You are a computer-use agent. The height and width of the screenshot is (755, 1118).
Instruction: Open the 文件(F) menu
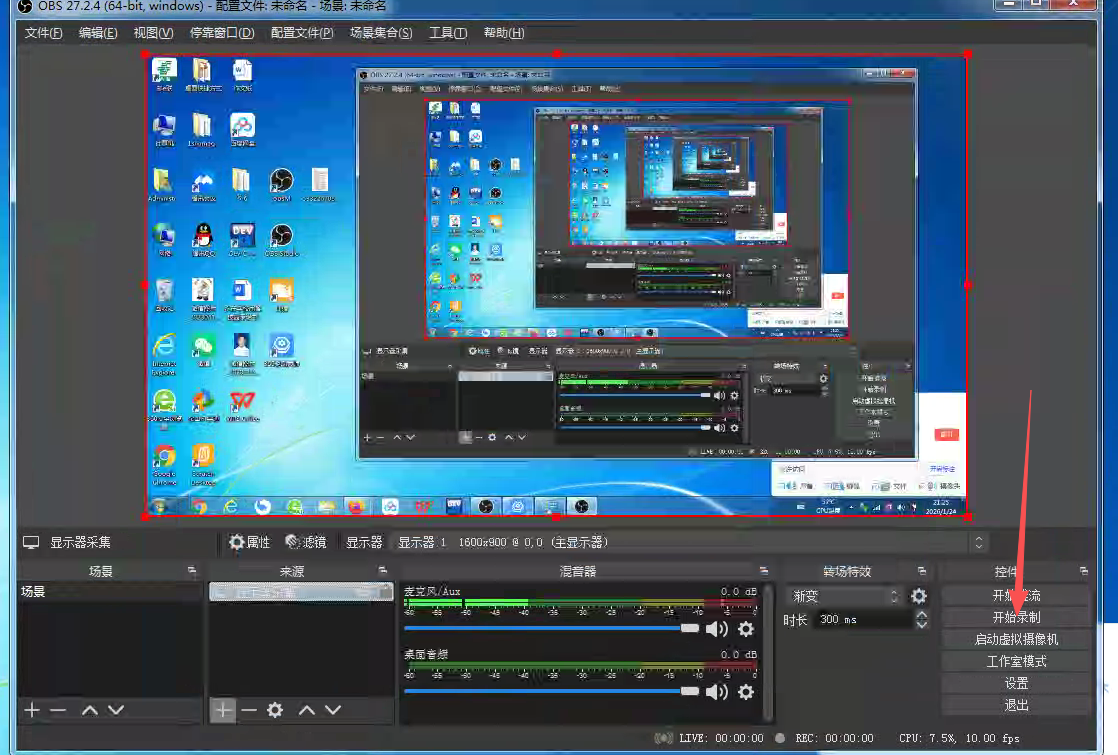click(x=43, y=33)
